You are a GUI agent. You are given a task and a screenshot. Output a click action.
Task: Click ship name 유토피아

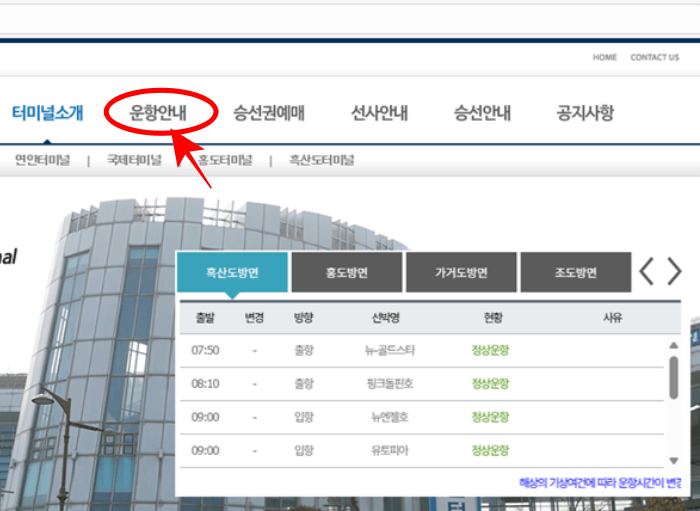click(x=390, y=451)
